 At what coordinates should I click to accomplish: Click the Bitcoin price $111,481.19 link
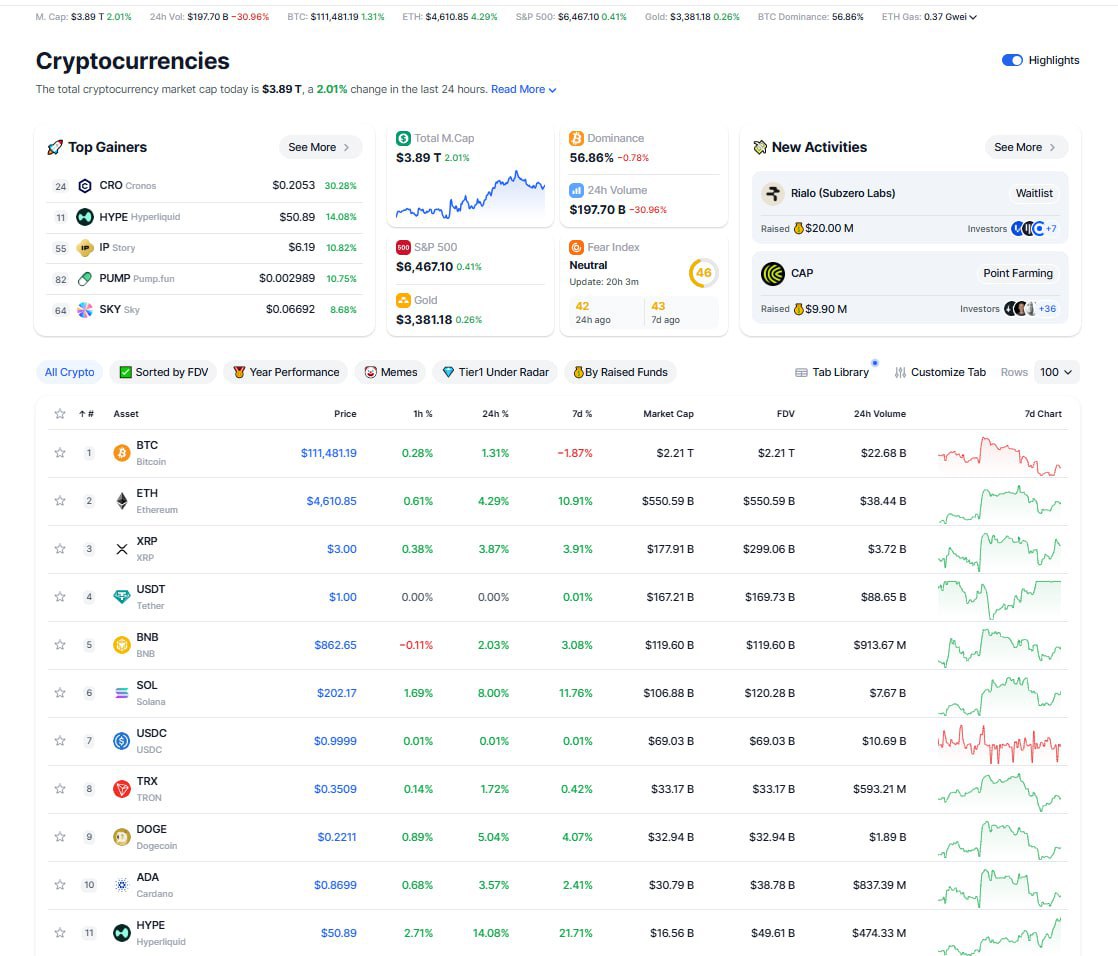tap(329, 453)
